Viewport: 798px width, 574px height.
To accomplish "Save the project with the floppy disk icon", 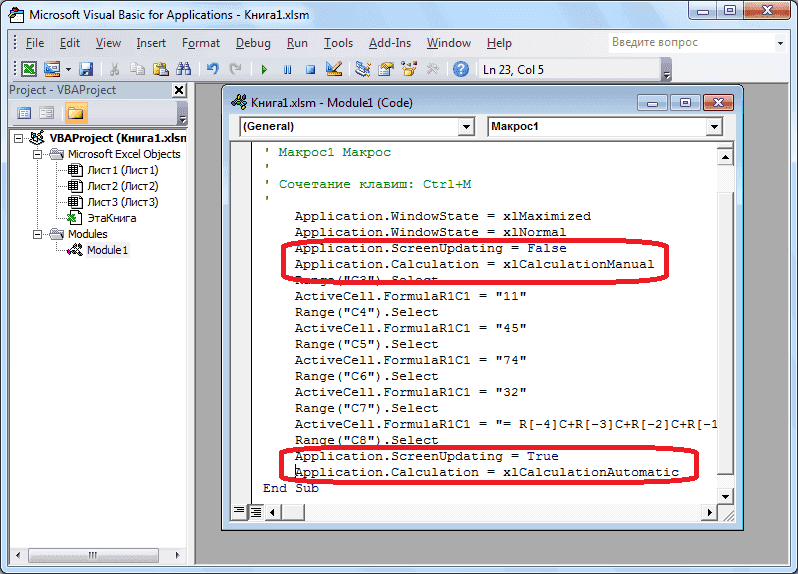I will tap(86, 69).
